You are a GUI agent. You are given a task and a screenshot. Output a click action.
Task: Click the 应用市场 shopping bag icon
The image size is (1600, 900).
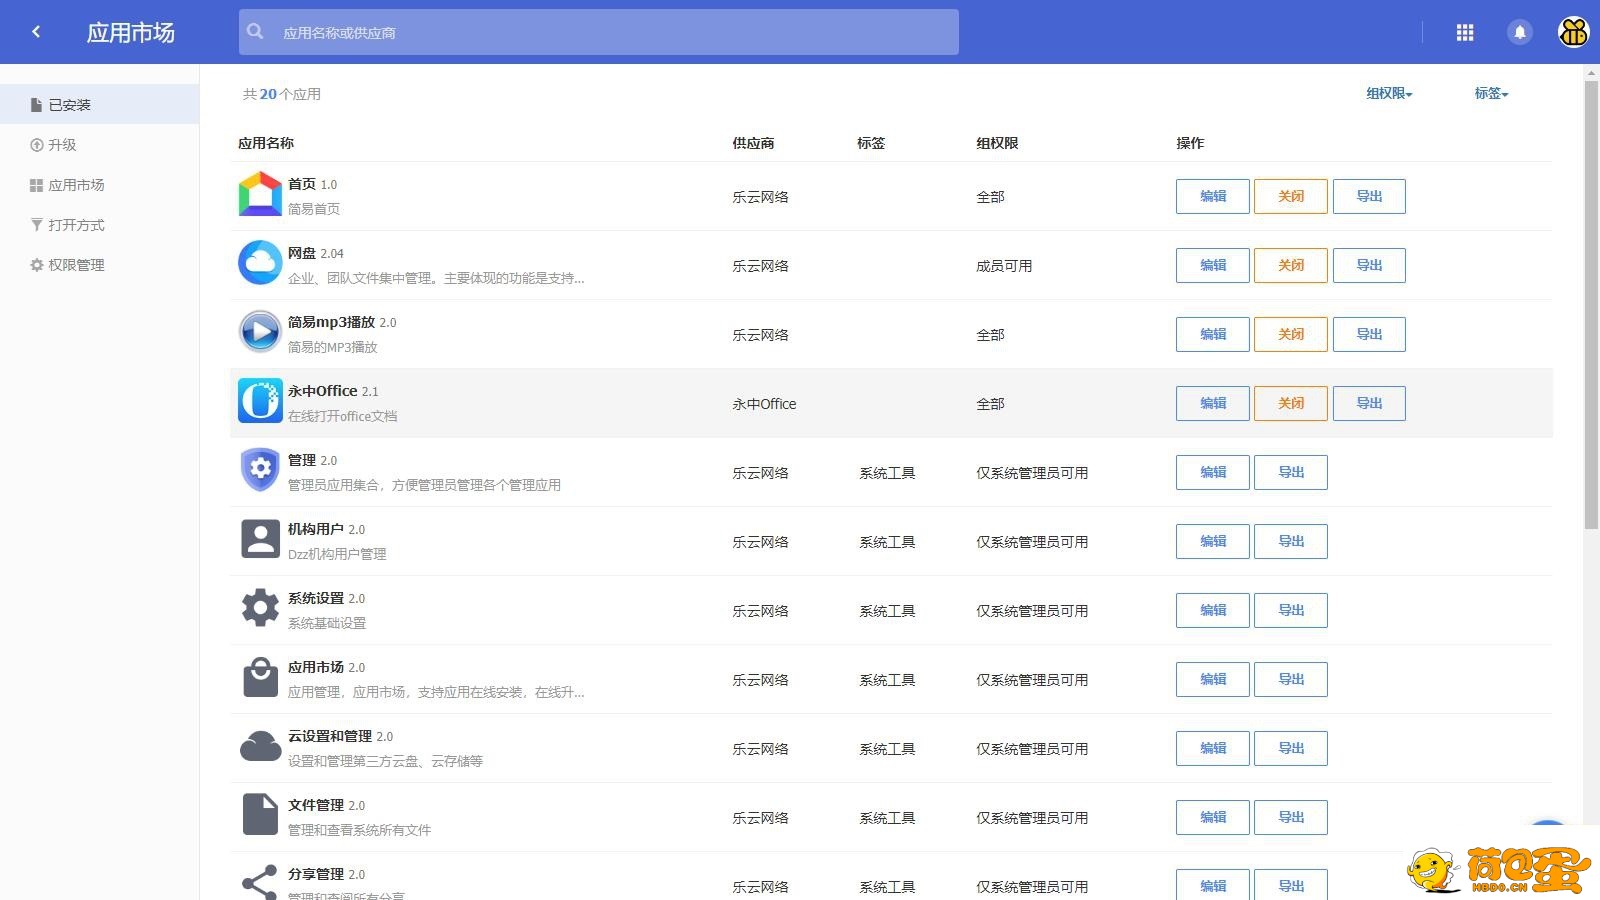pos(260,677)
